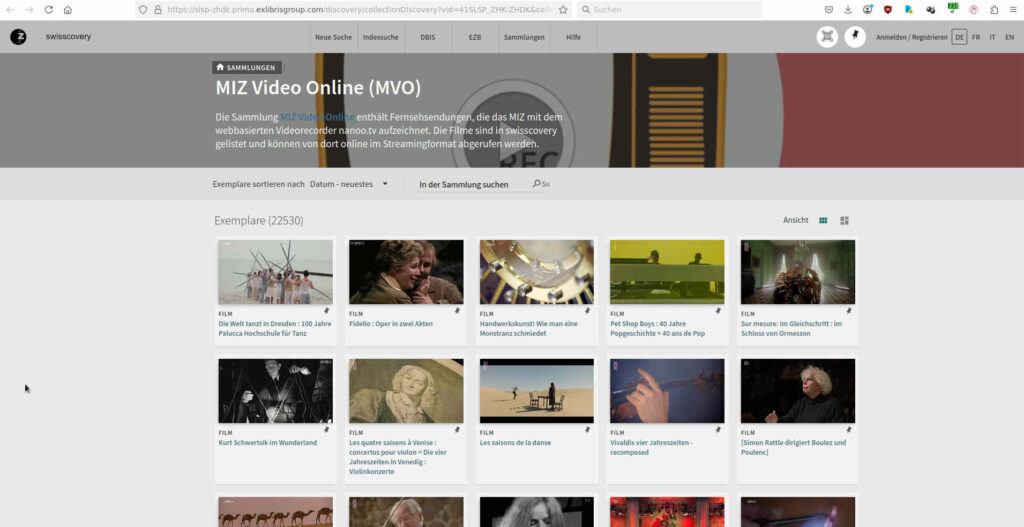
Task: Go to browser home page icon
Action: [68, 10]
